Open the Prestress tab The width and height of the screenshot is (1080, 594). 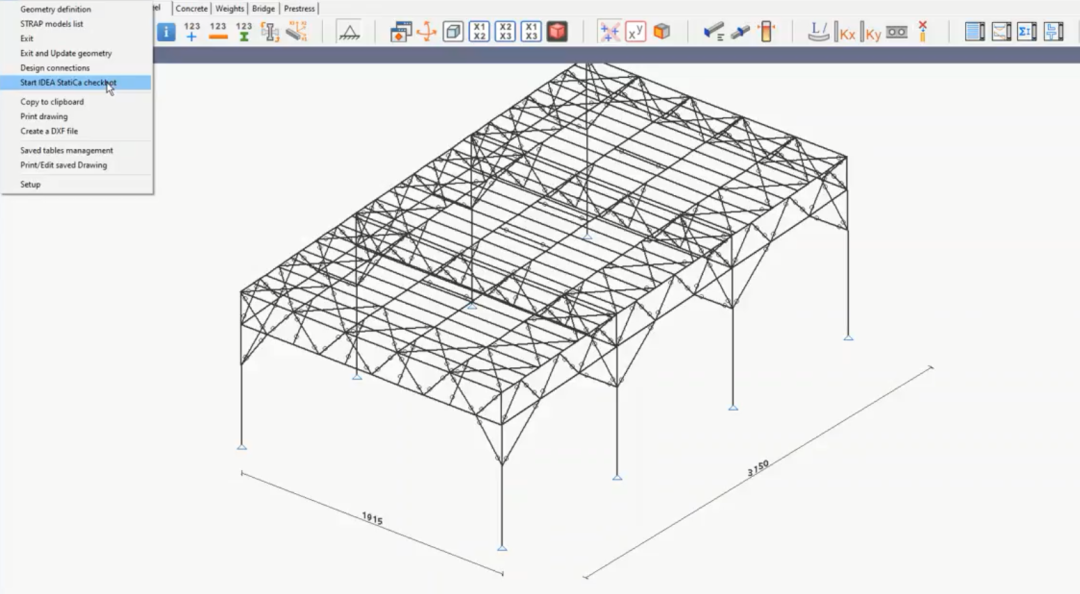299,9
